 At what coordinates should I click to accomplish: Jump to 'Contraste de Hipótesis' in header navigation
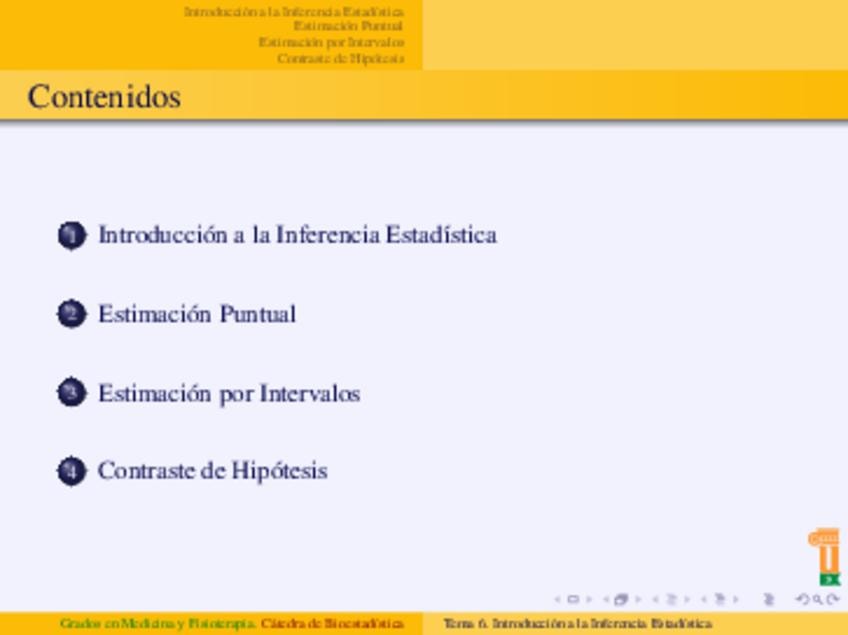pos(341,58)
